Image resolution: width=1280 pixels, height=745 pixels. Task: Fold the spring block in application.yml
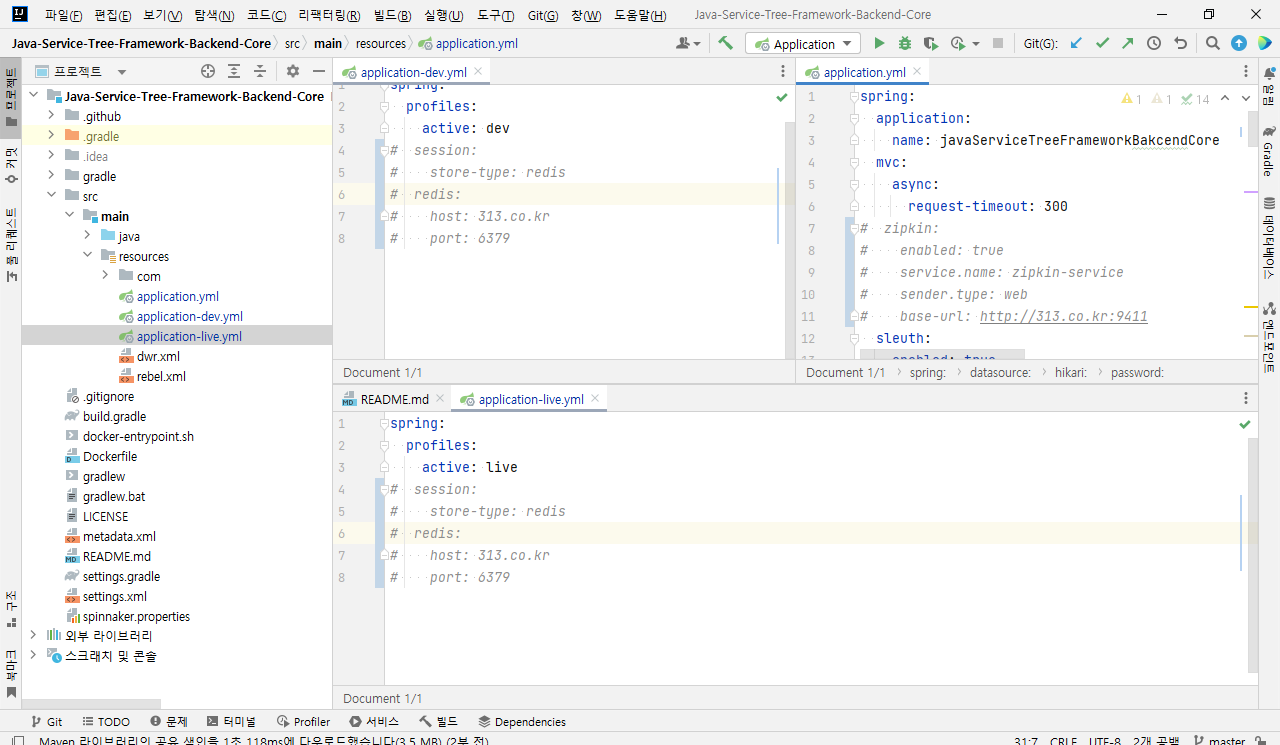click(x=853, y=97)
